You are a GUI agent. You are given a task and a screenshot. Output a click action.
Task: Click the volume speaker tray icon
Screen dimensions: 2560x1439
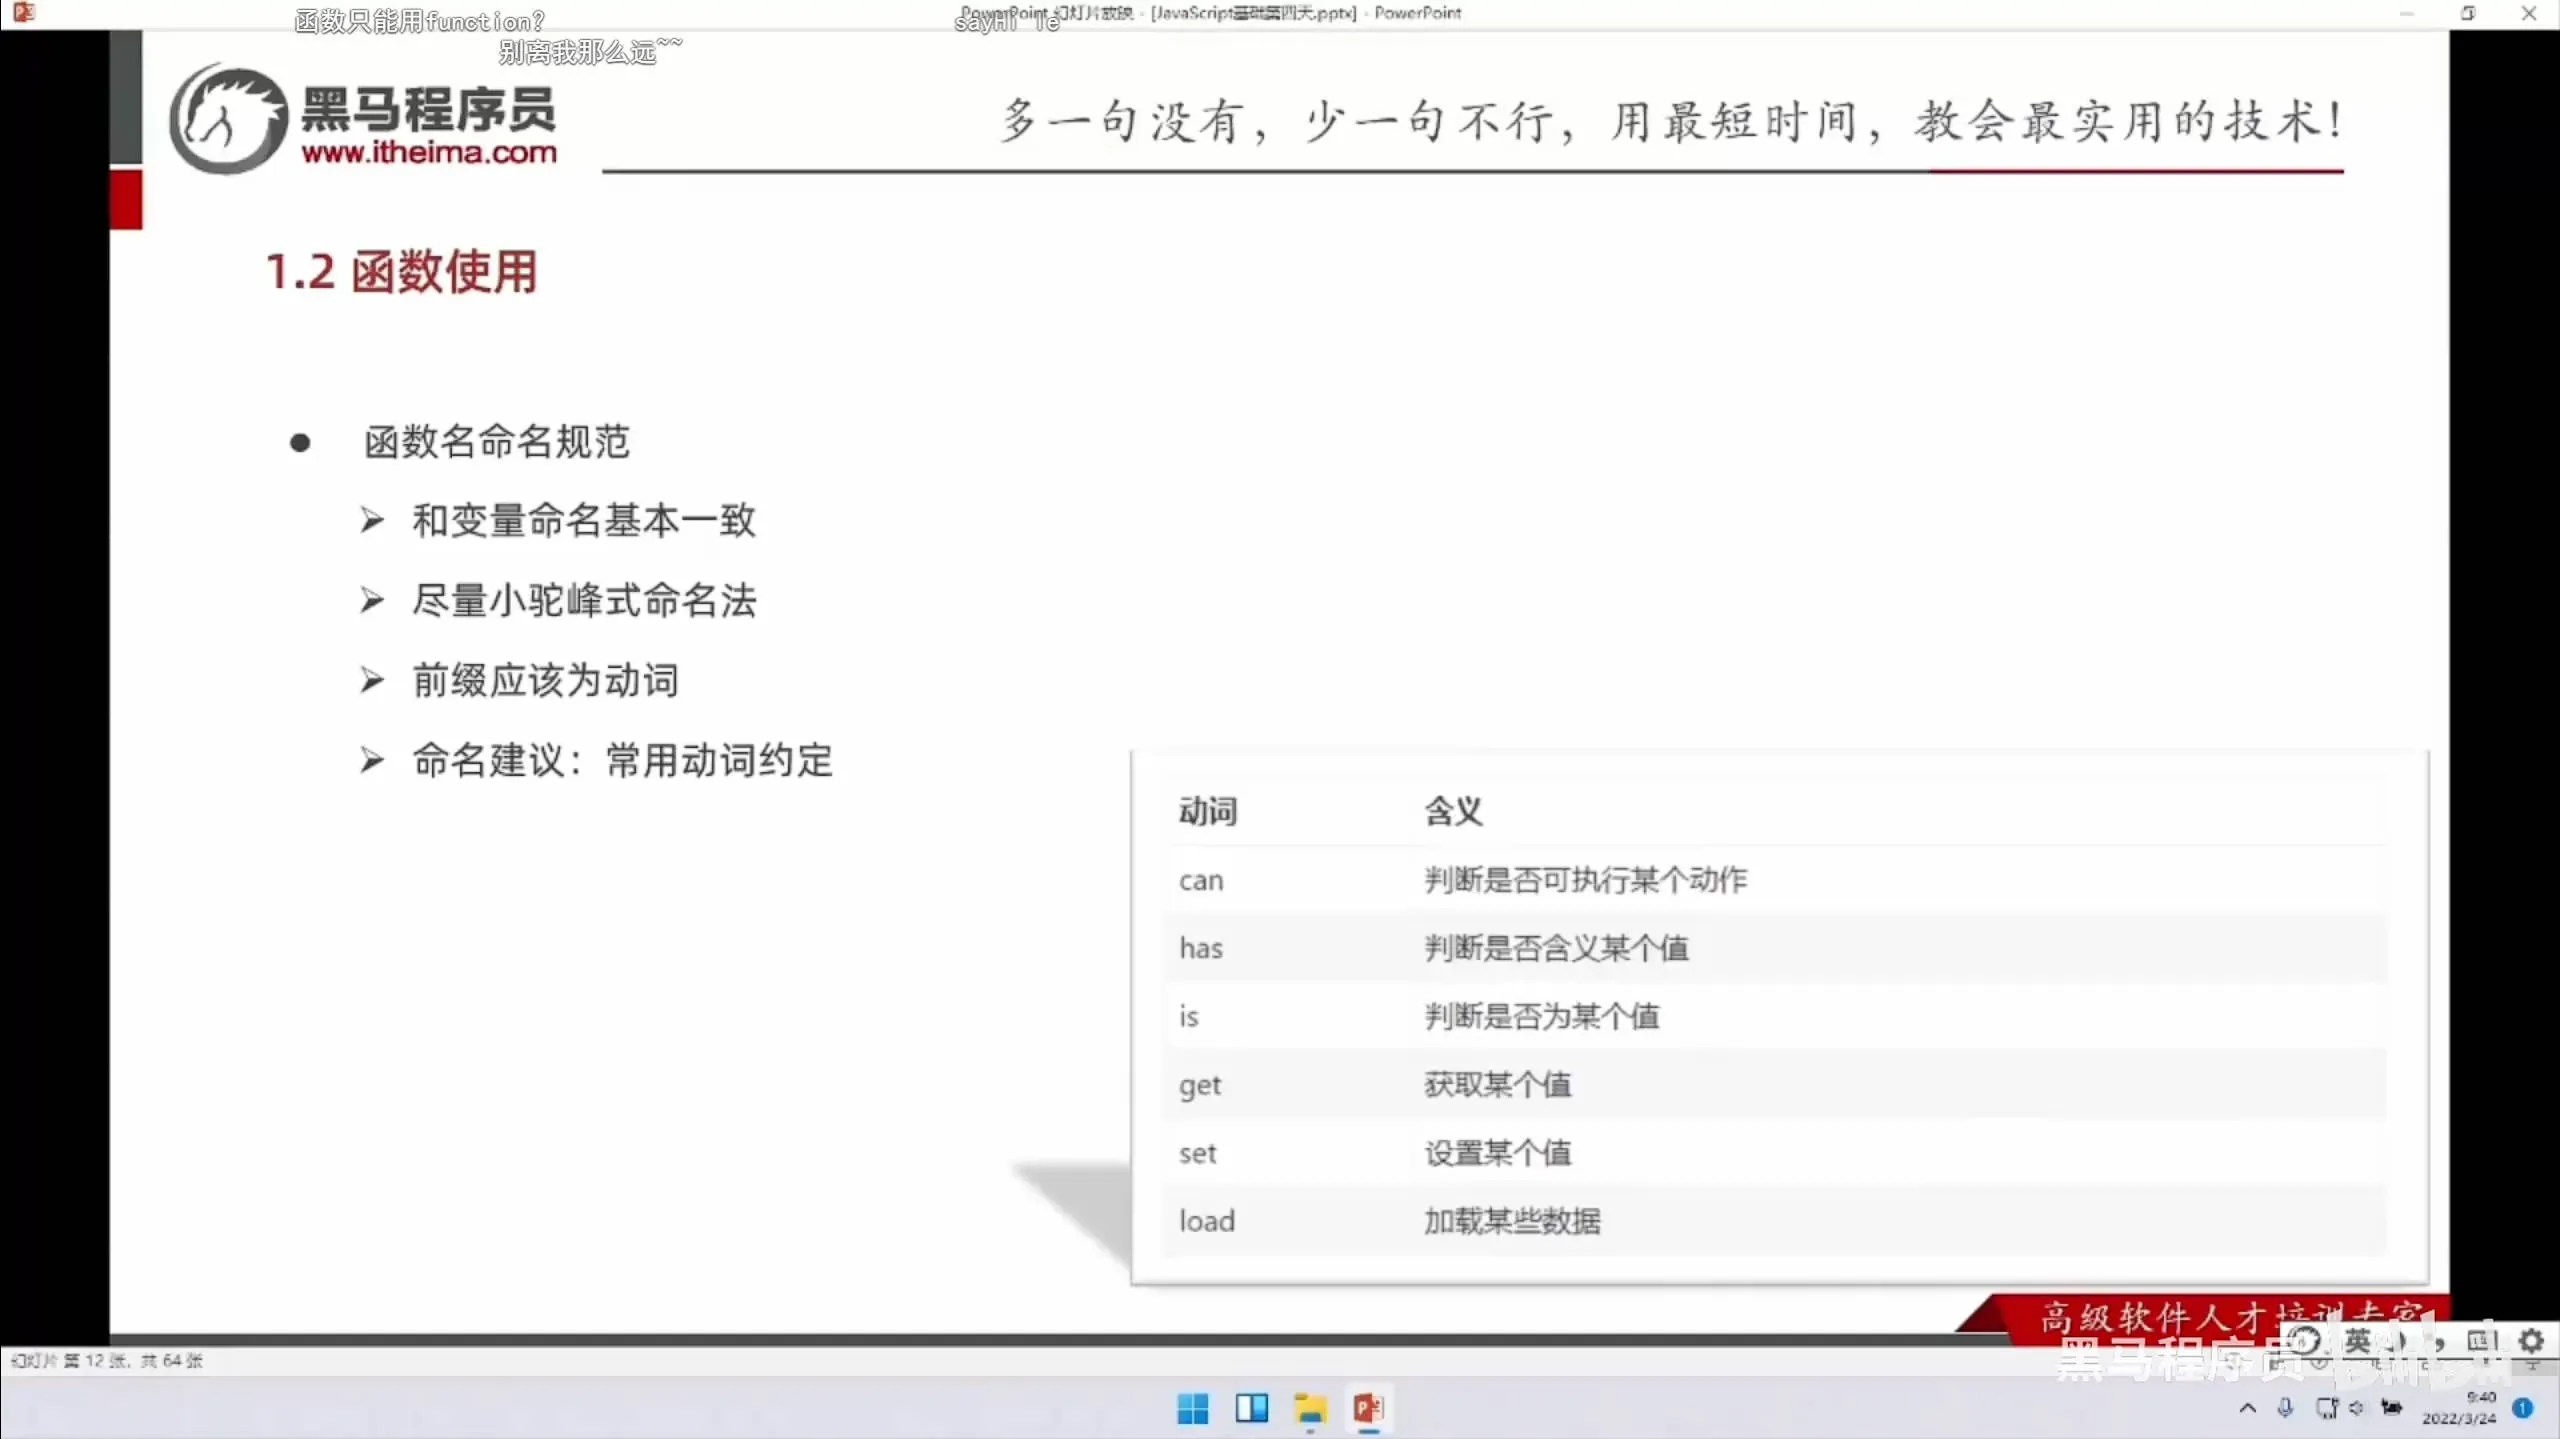(x=2357, y=1408)
